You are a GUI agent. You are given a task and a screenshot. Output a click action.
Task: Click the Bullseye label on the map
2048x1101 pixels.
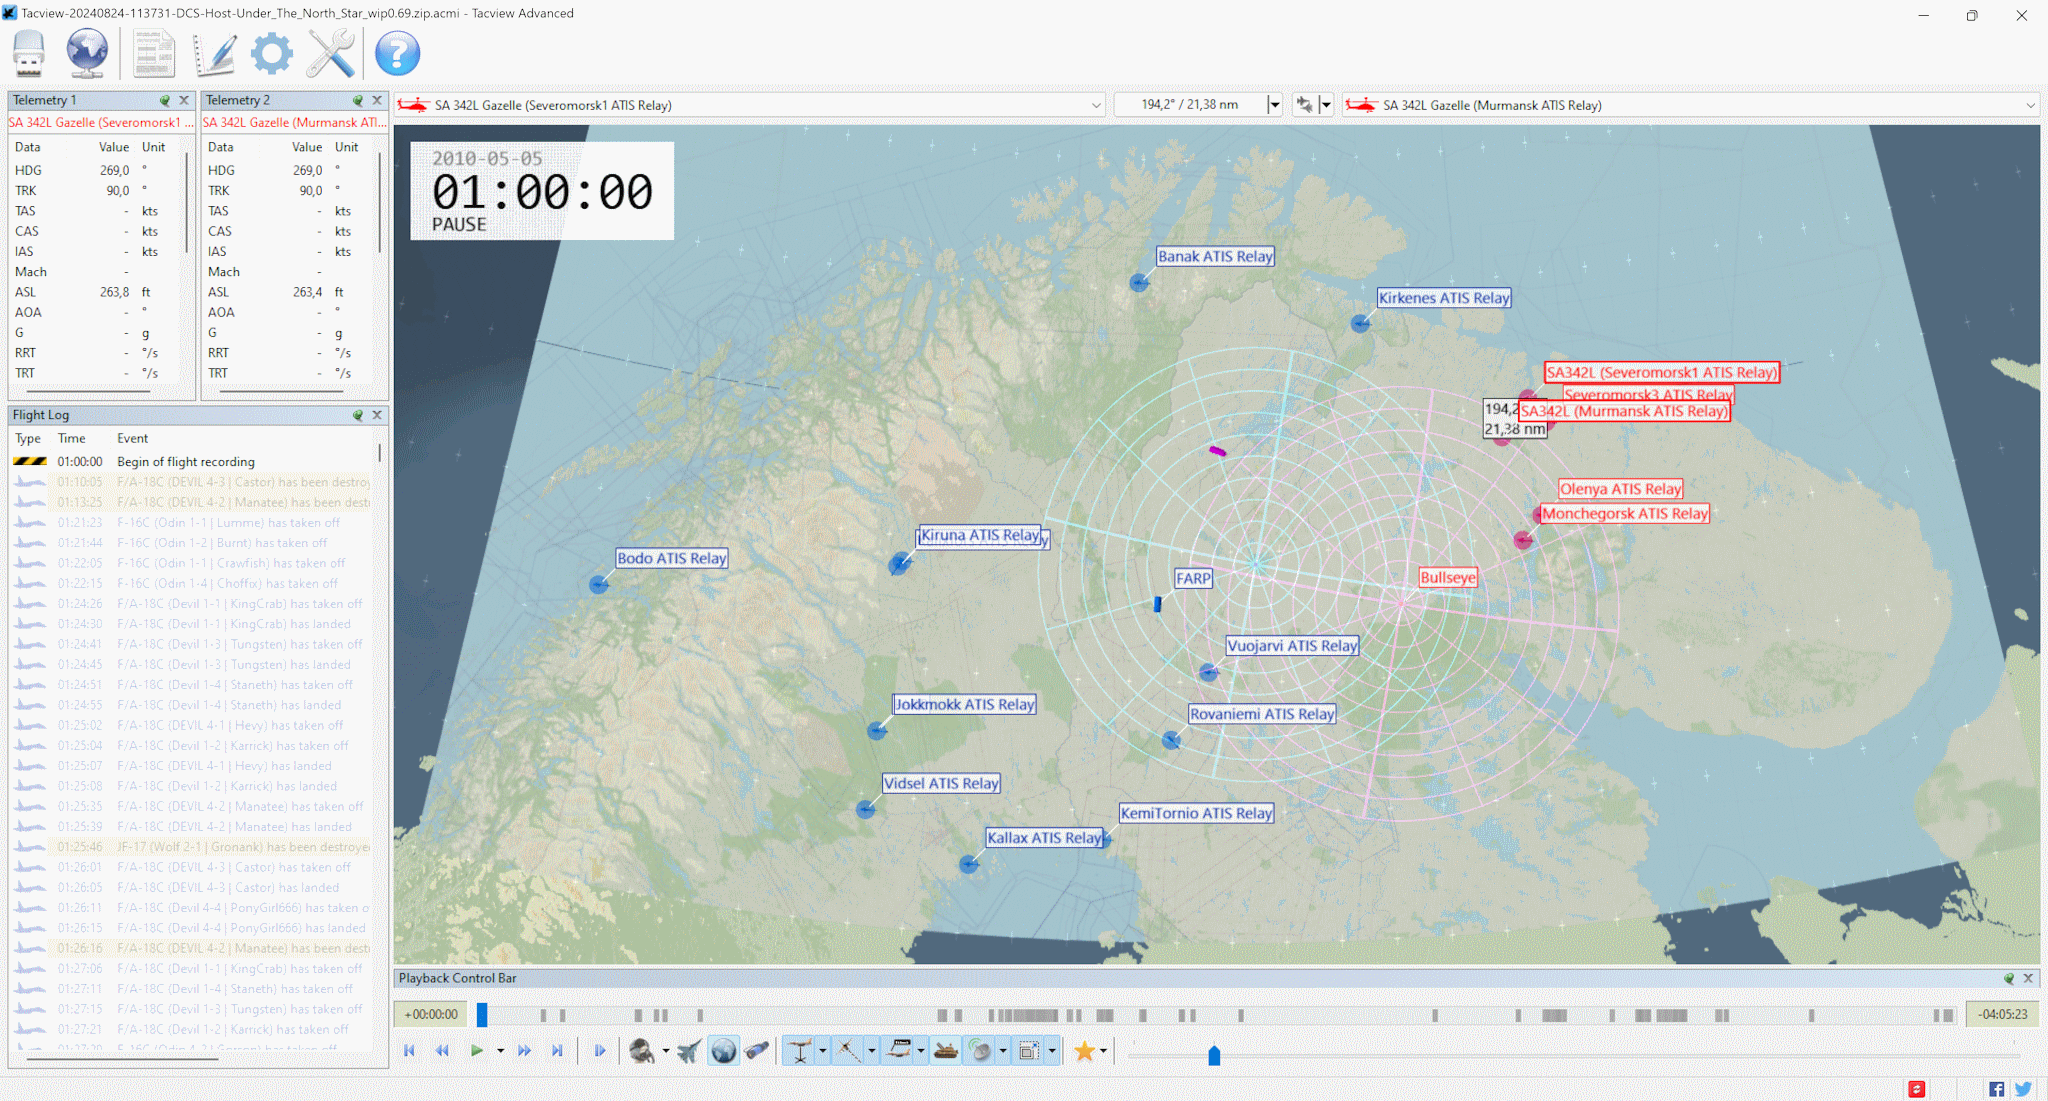pos(1447,578)
